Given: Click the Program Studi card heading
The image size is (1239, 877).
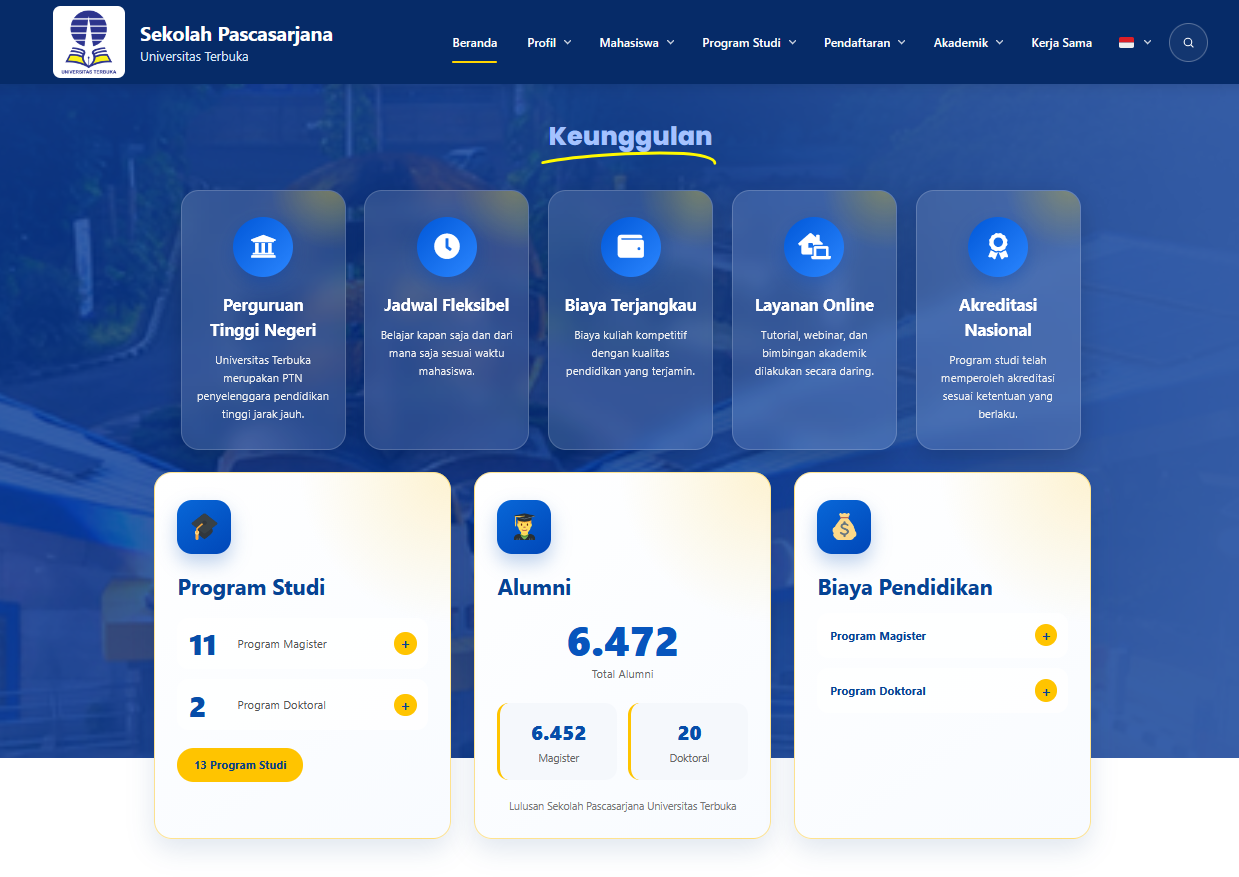Looking at the screenshot, I should pyautogui.click(x=251, y=587).
